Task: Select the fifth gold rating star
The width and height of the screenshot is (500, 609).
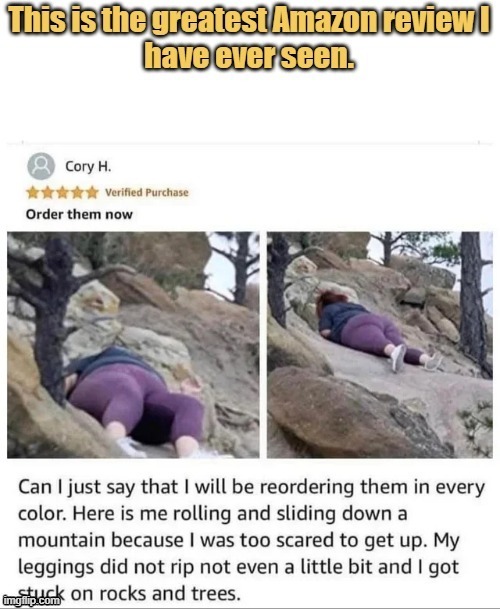Action: pos(92,192)
